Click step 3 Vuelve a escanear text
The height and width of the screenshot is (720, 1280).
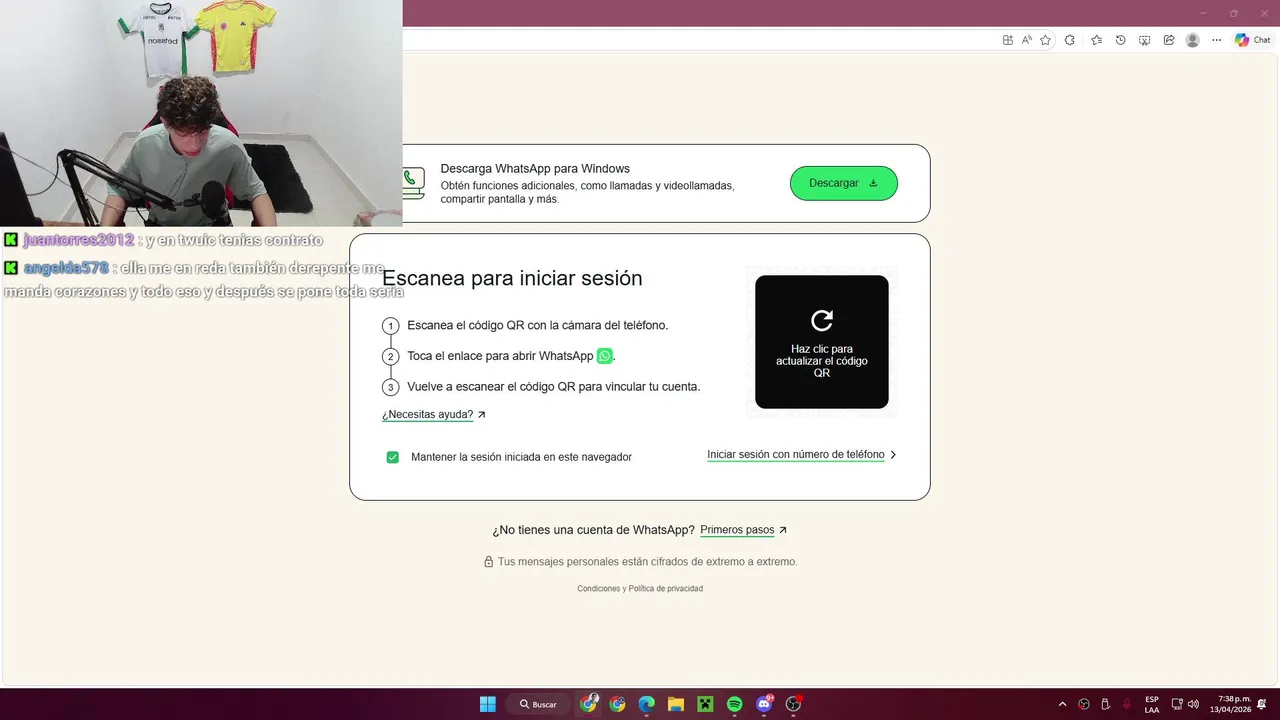554,387
